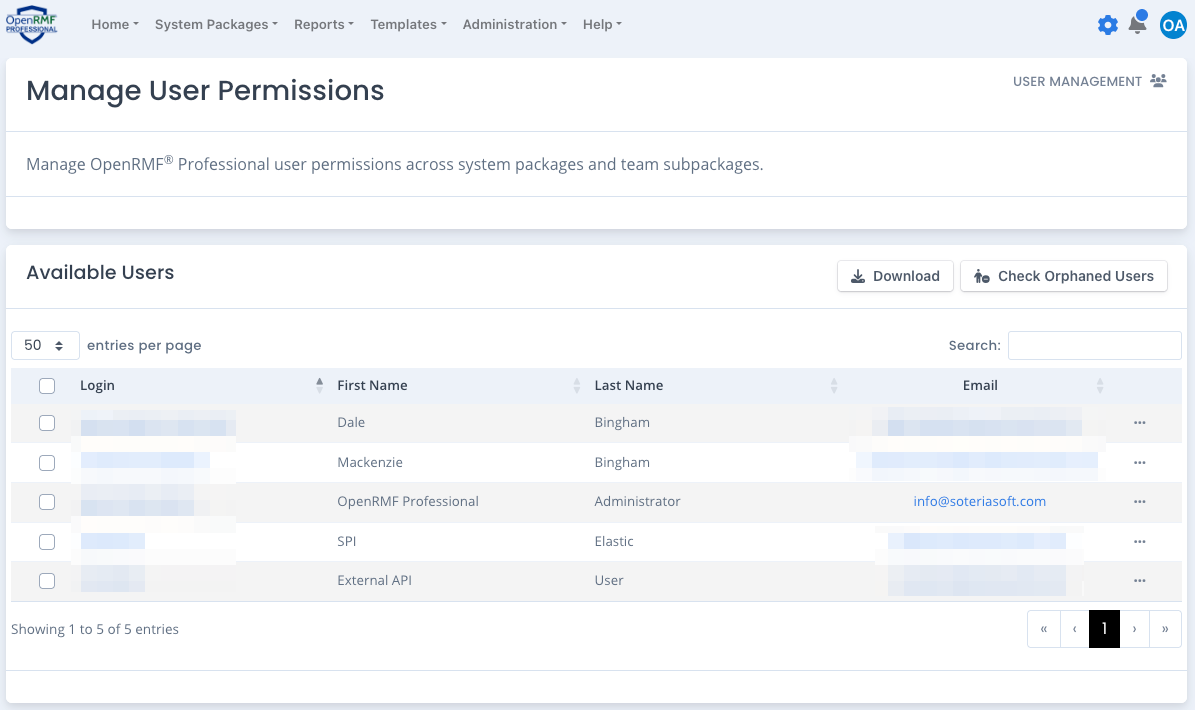1195x710 pixels.
Task: Open the row actions ellipsis for Dale
Action: click(x=1139, y=423)
